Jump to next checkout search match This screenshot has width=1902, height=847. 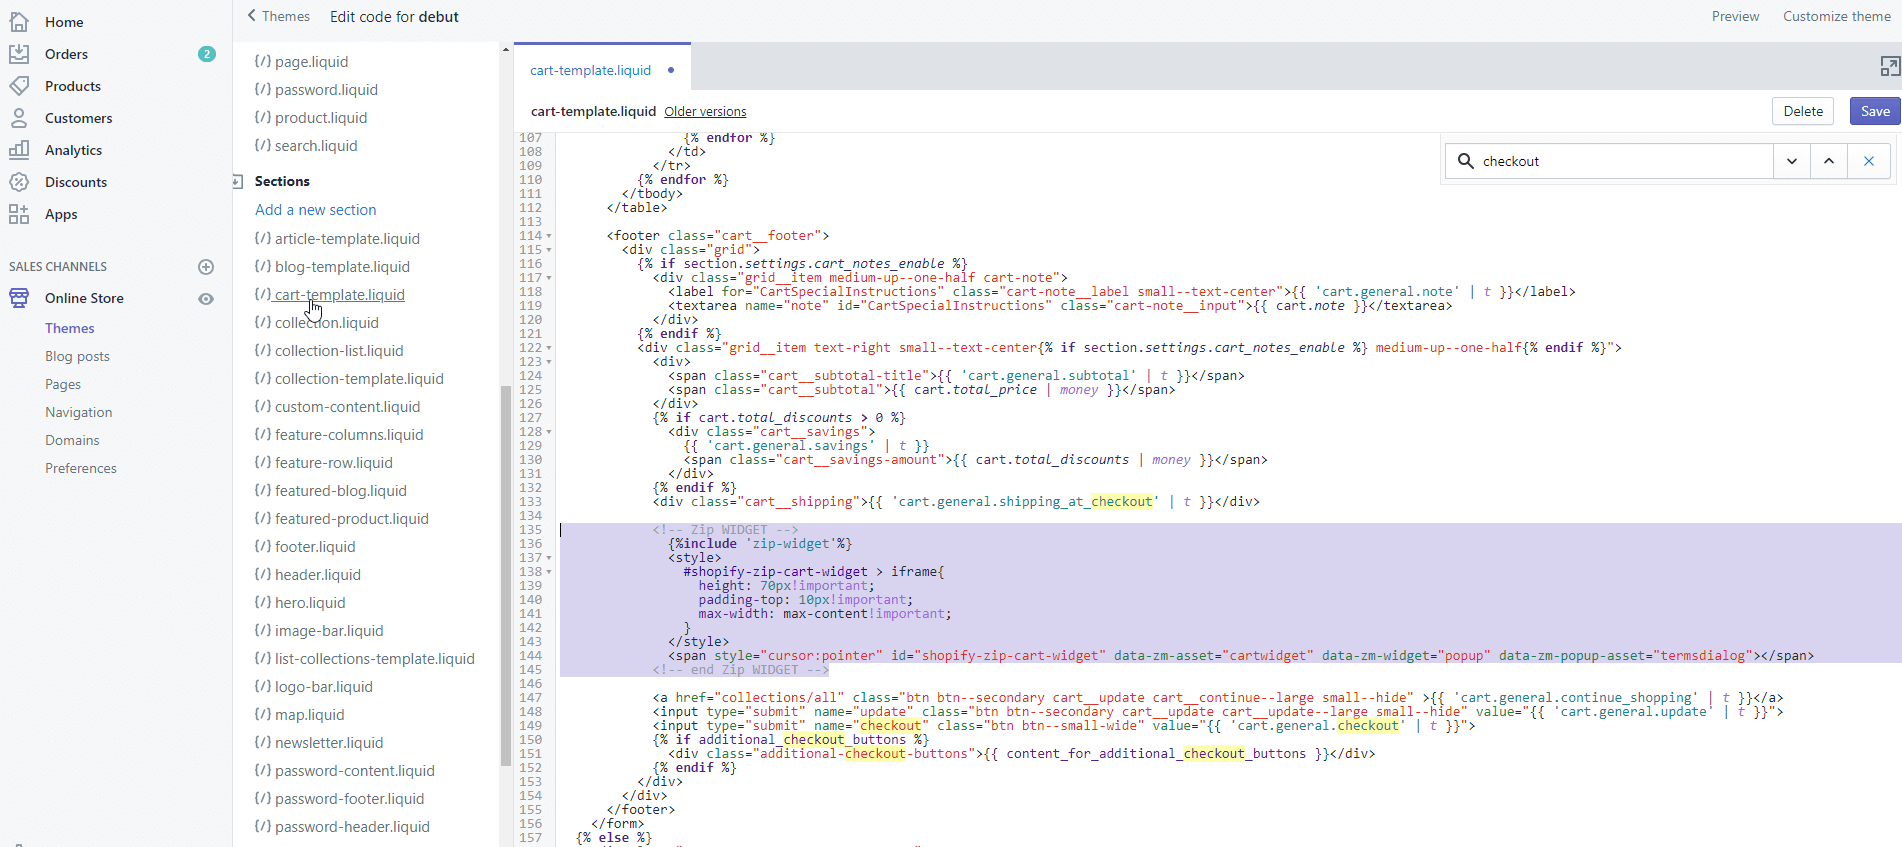[x=1792, y=161]
